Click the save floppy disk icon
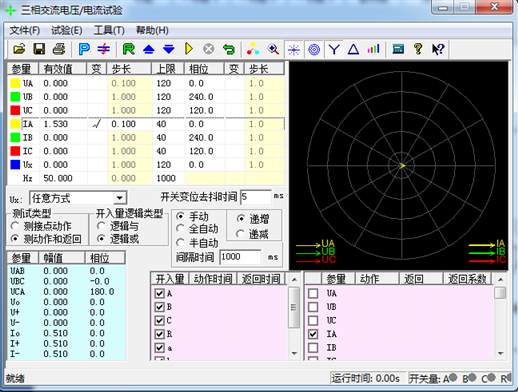Image resolution: width=518 pixels, height=392 pixels. coord(39,49)
